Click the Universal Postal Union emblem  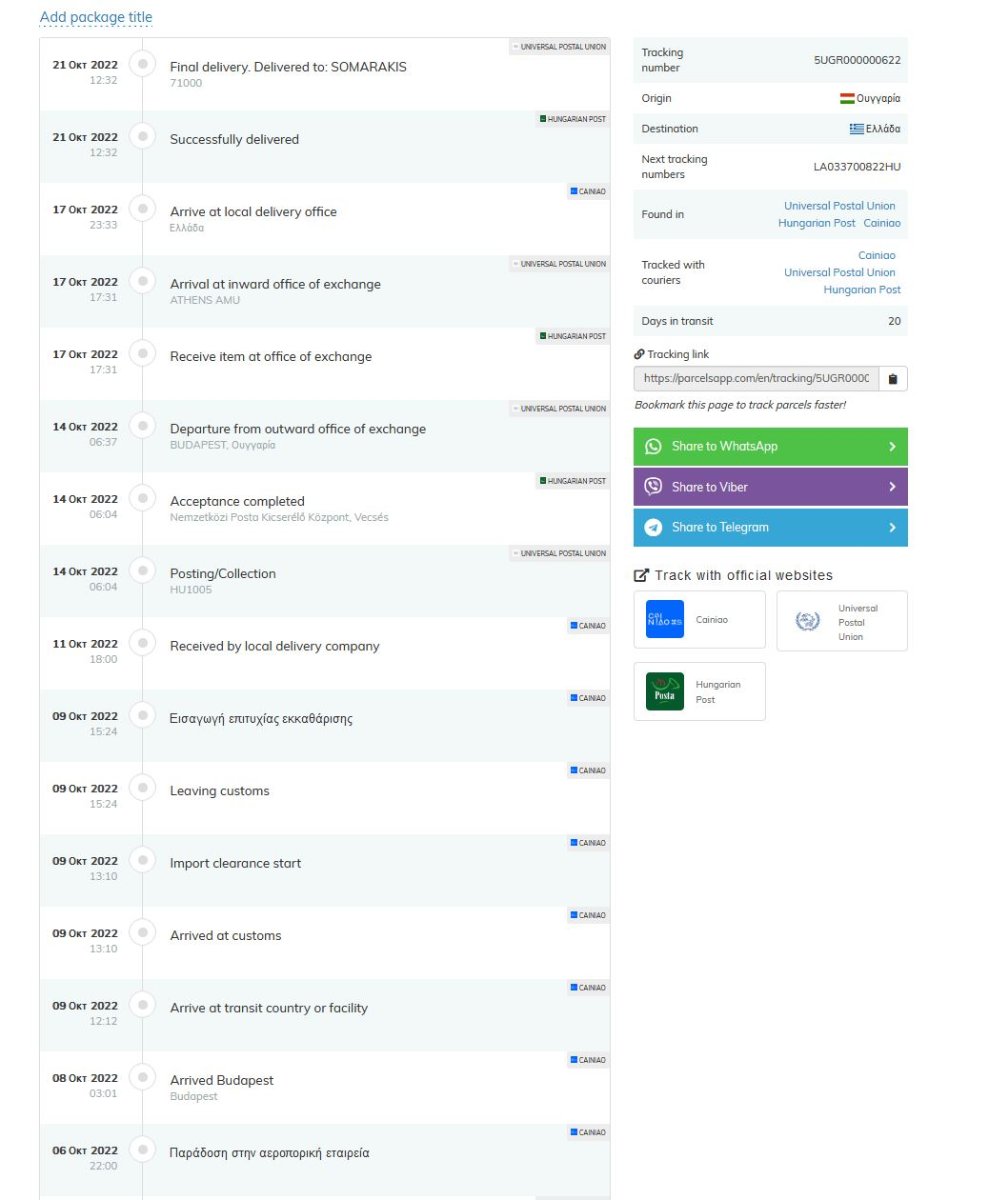pos(807,621)
